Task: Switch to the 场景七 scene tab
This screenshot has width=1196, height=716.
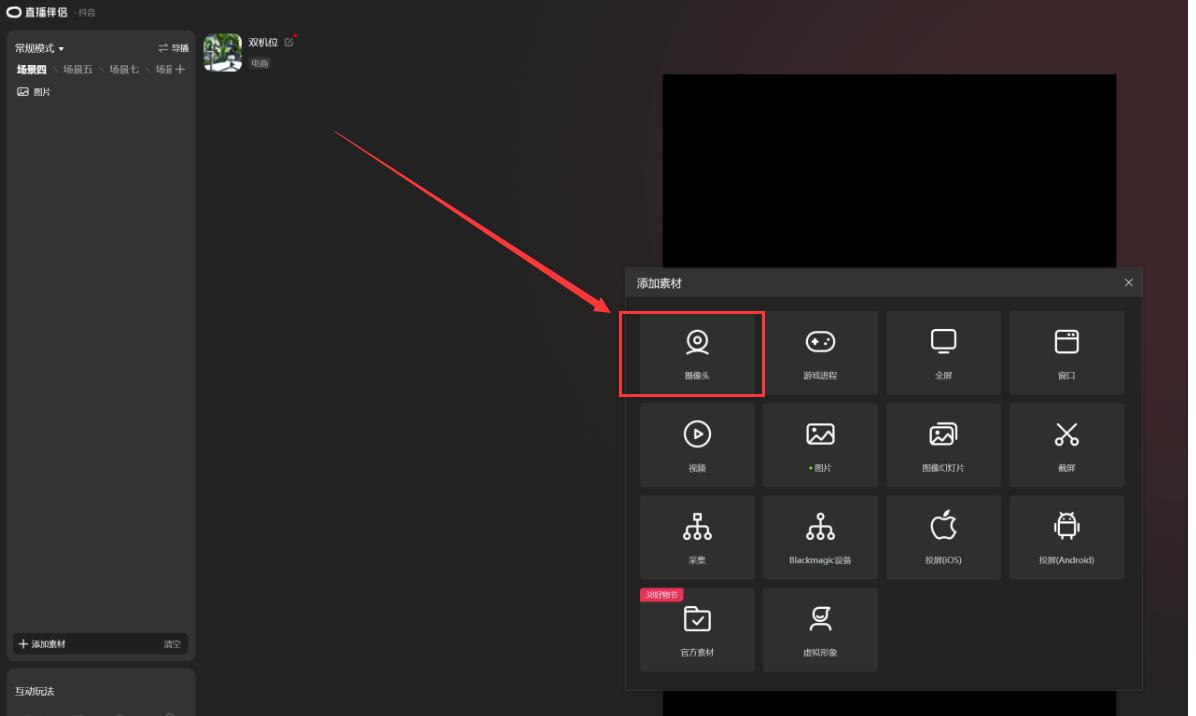Action: point(124,69)
